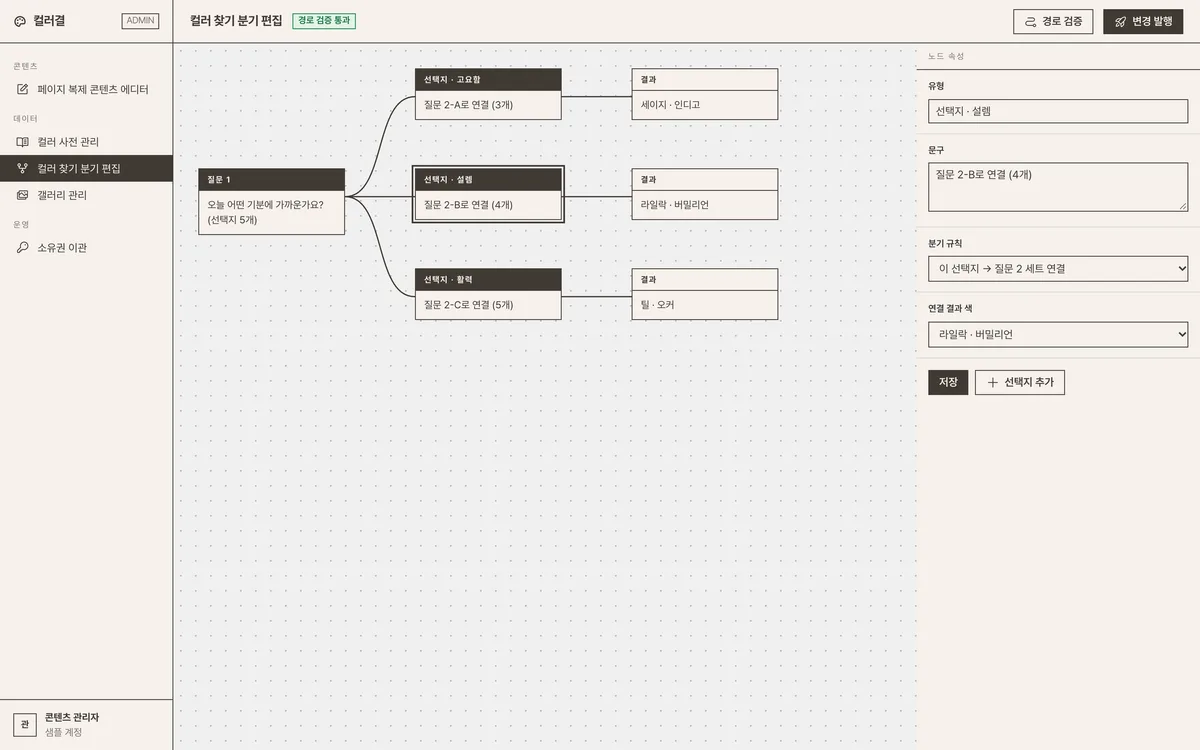Click the route icon in 경로 검증 button
Image resolution: width=1200 pixels, height=750 pixels.
pyautogui.click(x=1030, y=21)
